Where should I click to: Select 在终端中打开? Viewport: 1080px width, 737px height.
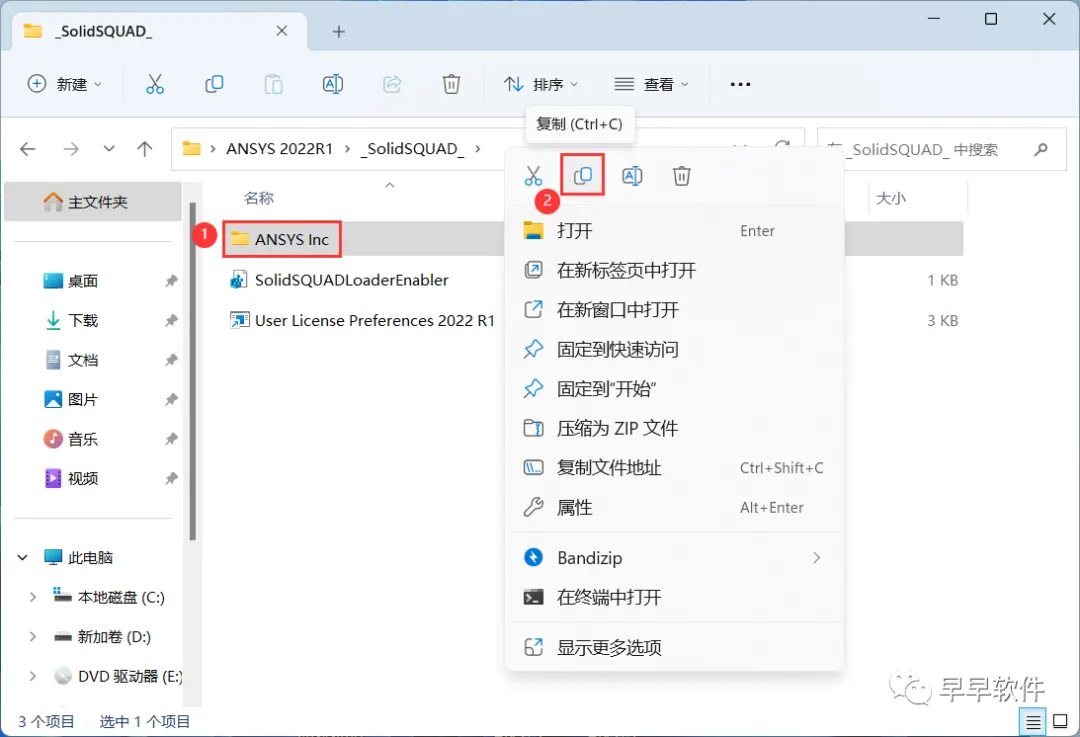pyautogui.click(x=675, y=597)
